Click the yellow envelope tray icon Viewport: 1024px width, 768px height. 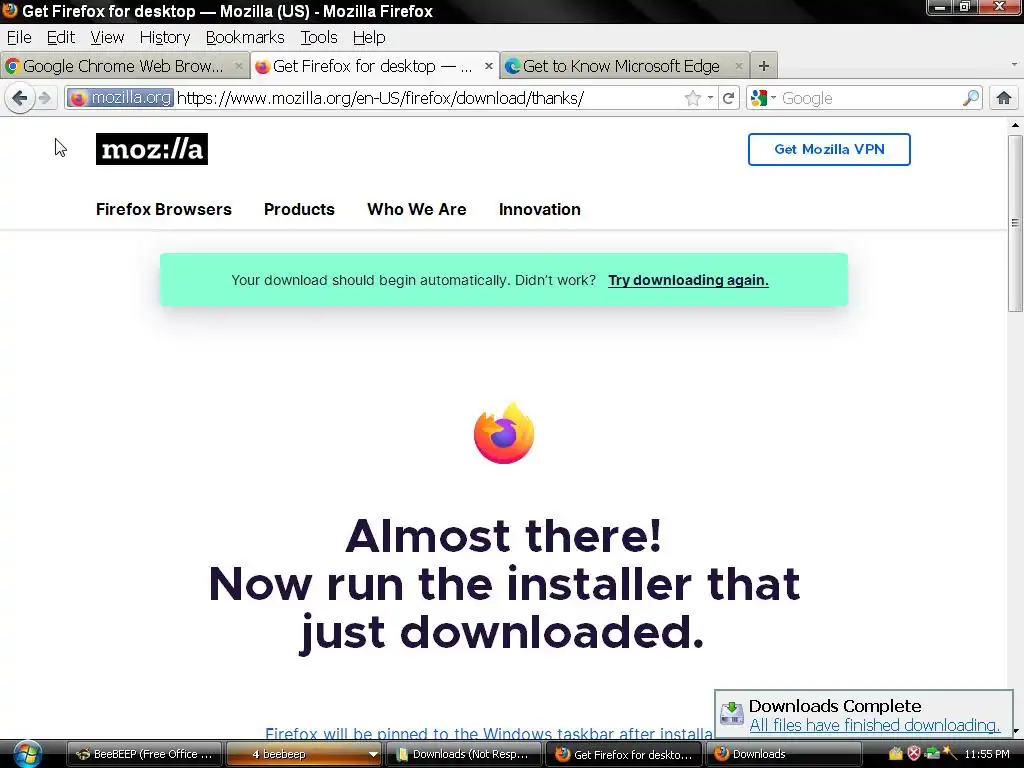point(895,754)
